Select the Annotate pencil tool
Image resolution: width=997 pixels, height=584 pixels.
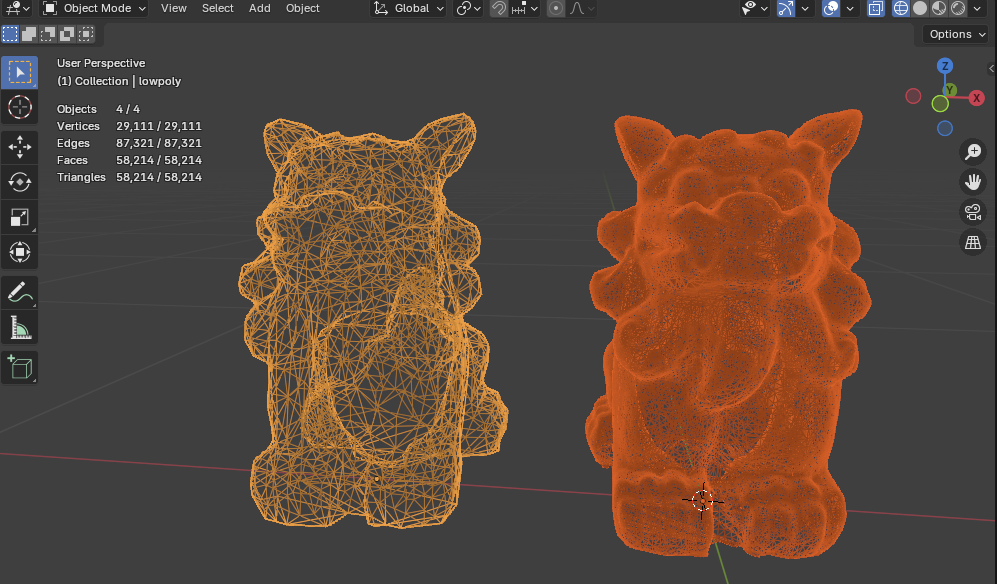pyautogui.click(x=20, y=293)
